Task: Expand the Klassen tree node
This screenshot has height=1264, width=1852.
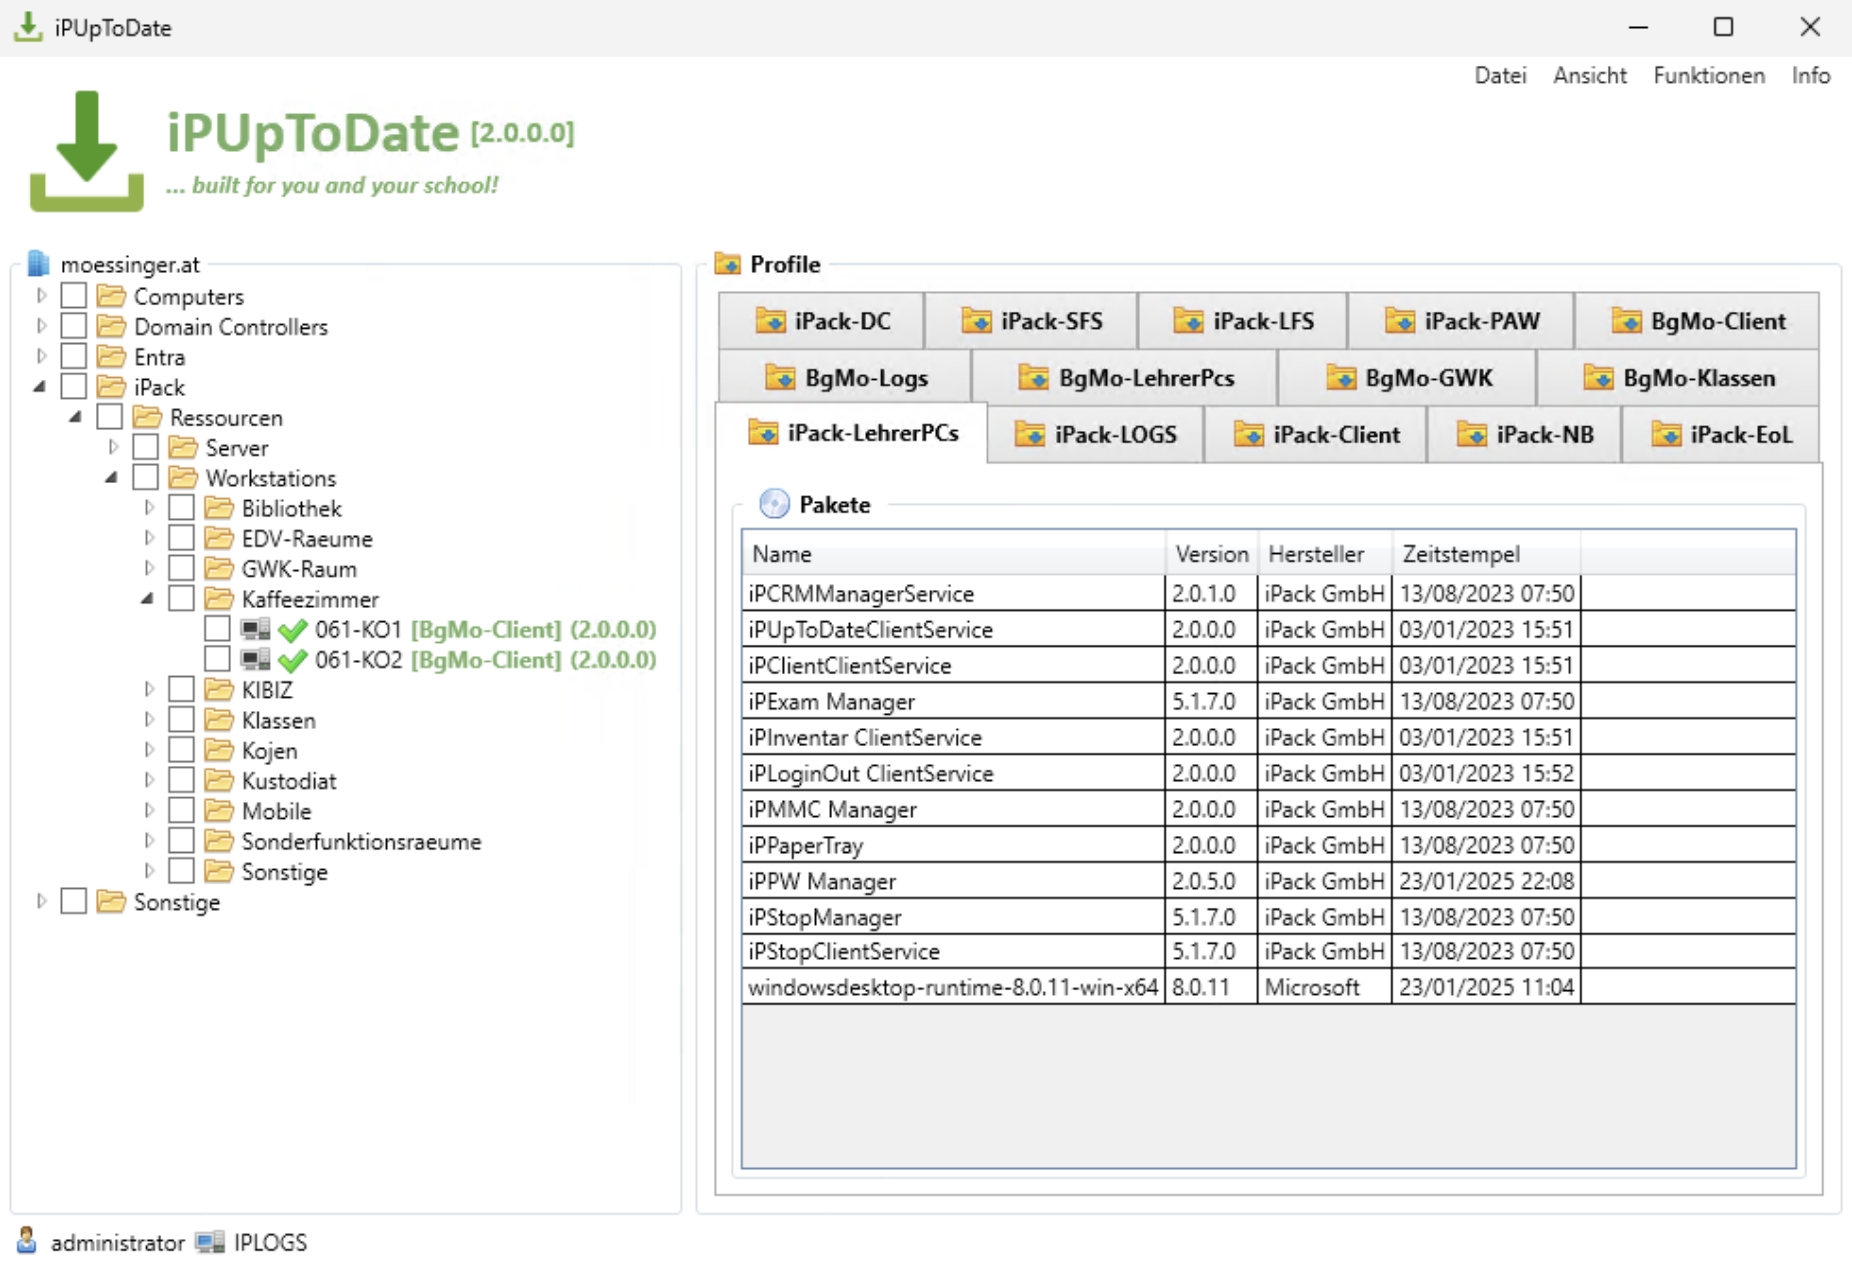Action: pos(149,720)
